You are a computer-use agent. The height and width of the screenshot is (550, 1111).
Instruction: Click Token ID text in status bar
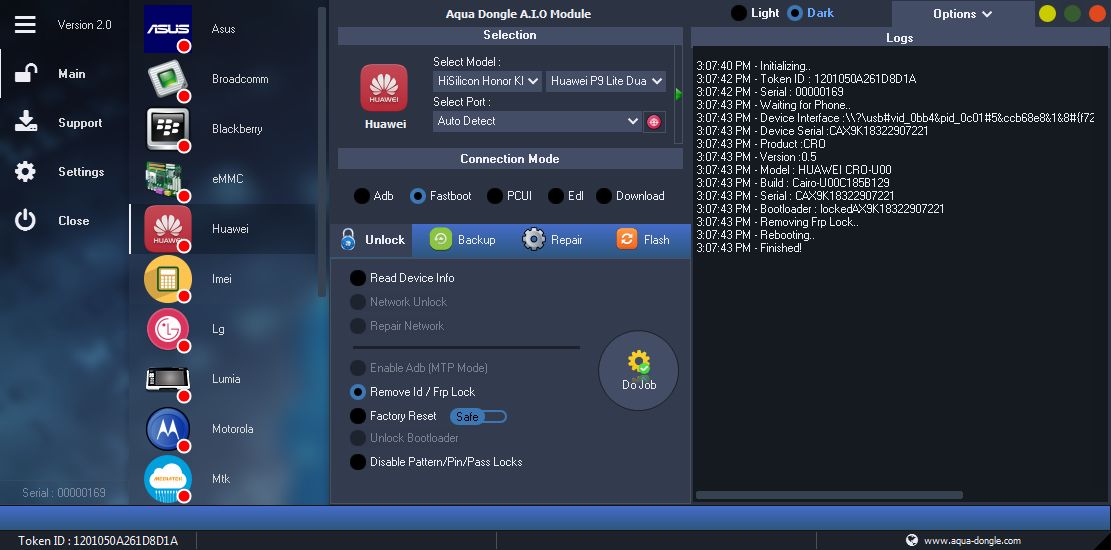tap(98, 541)
